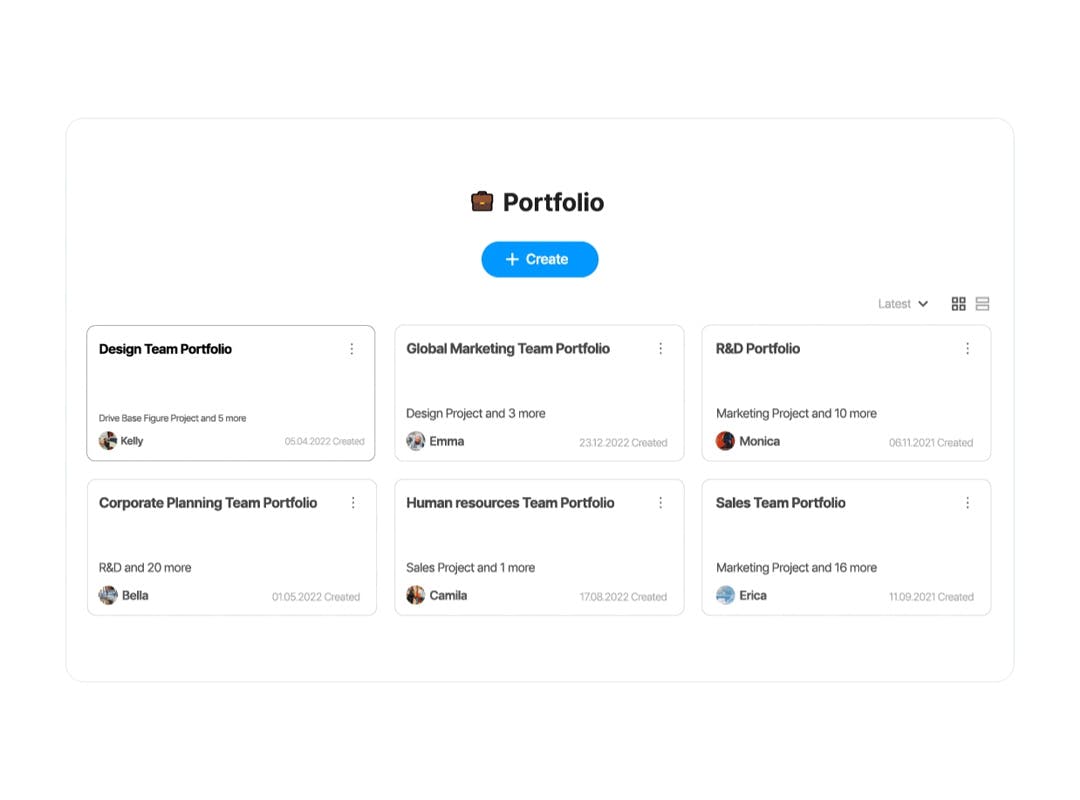This screenshot has height=800, width=1080.
Task: Switch to the list view layout
Action: coord(983,304)
